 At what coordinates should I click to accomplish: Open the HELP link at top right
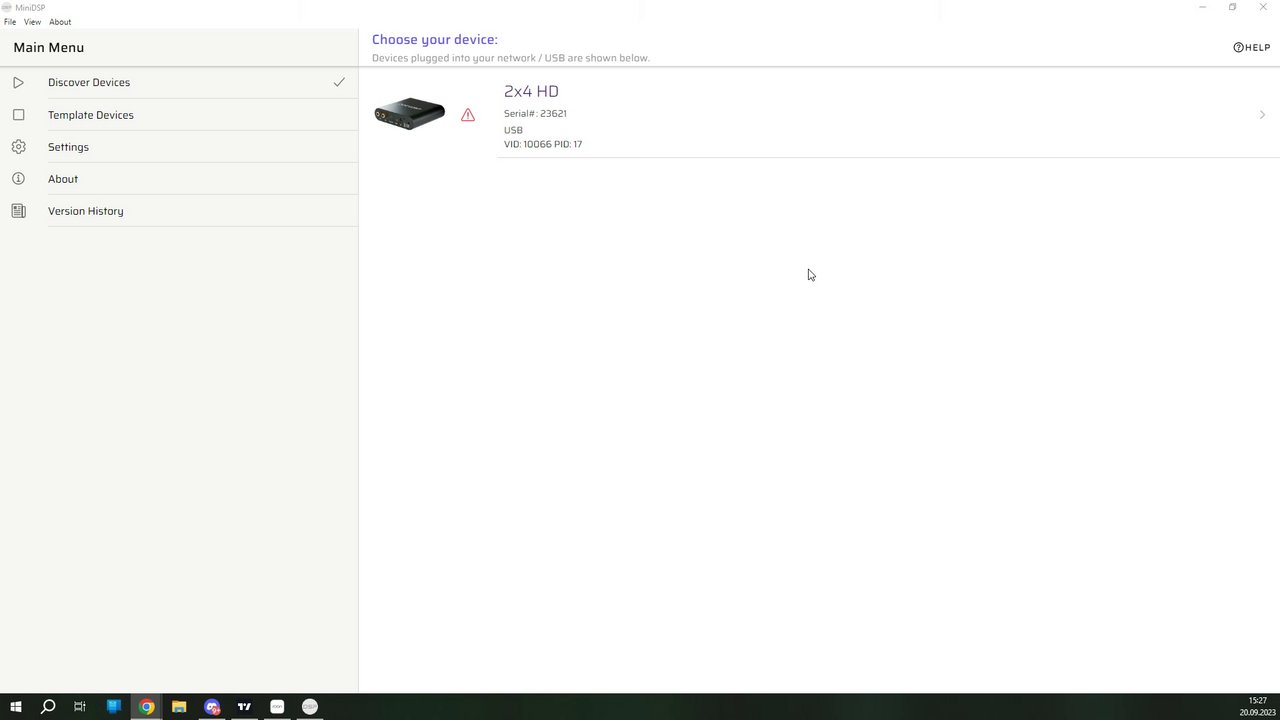pos(1251,47)
